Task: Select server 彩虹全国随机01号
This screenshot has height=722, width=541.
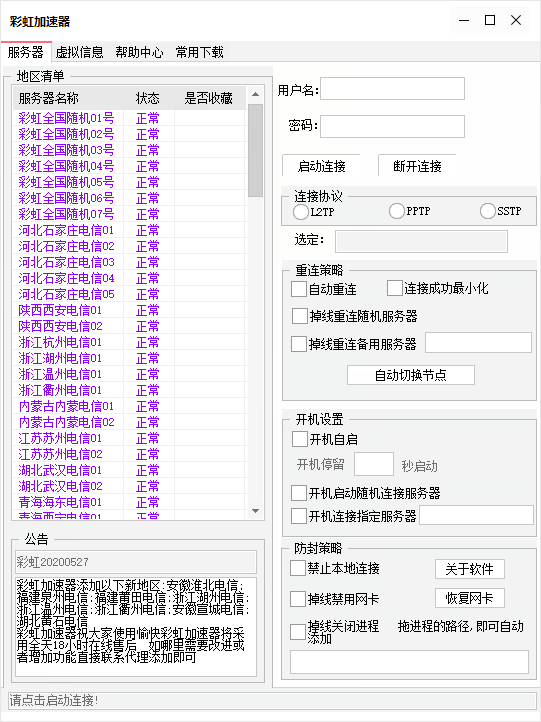Action: coord(66,118)
